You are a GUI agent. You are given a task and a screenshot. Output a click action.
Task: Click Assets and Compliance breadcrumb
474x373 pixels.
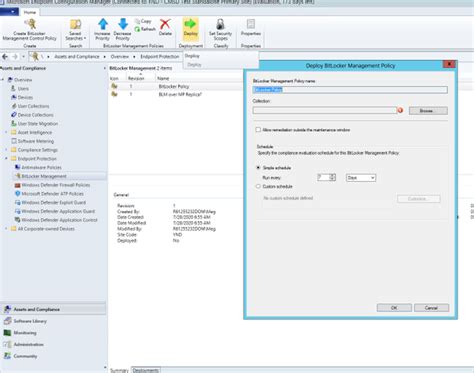[x=77, y=57]
